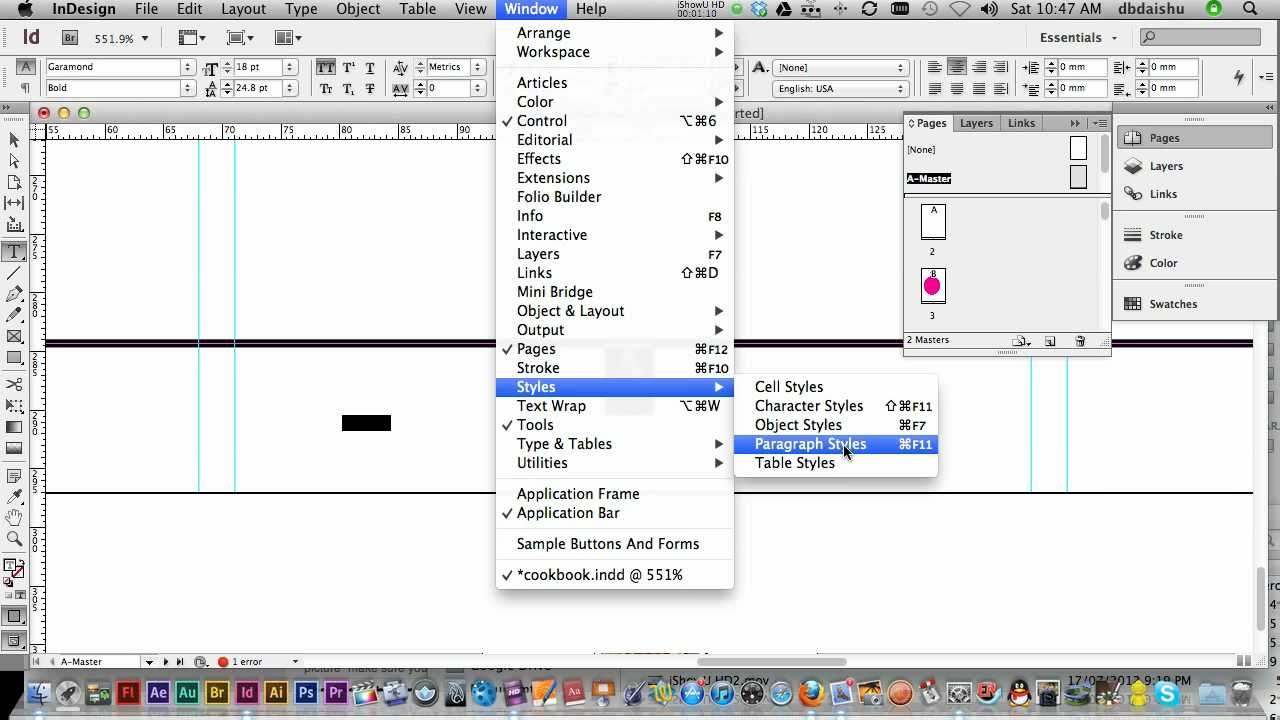Select the Type tool
Image resolution: width=1280 pixels, height=720 pixels.
pyautogui.click(x=14, y=252)
